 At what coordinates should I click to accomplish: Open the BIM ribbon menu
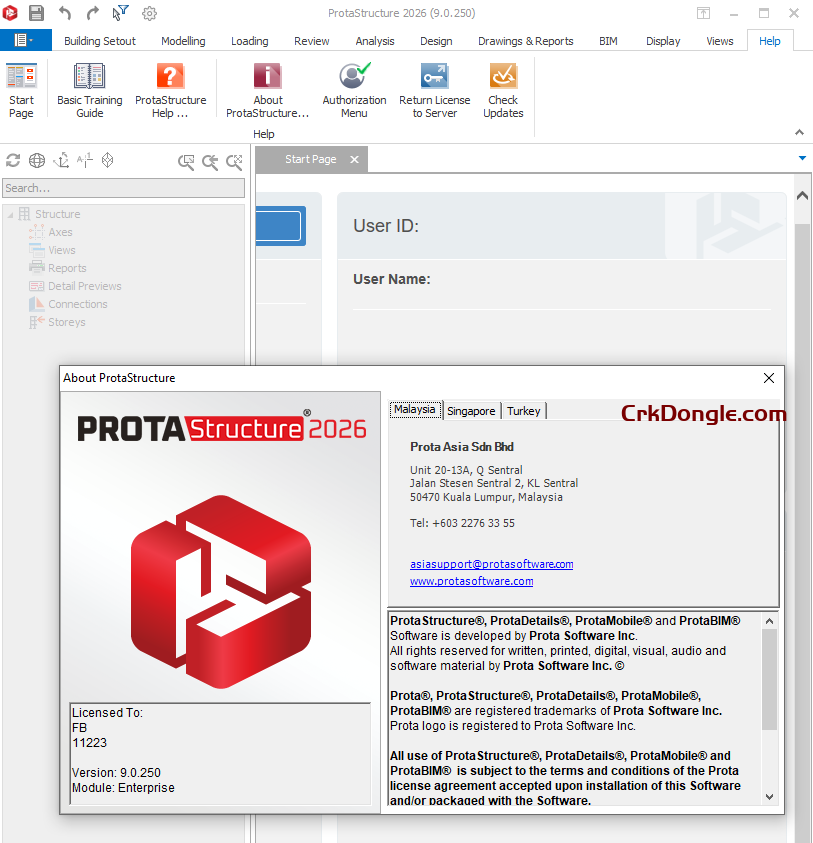[x=608, y=41]
